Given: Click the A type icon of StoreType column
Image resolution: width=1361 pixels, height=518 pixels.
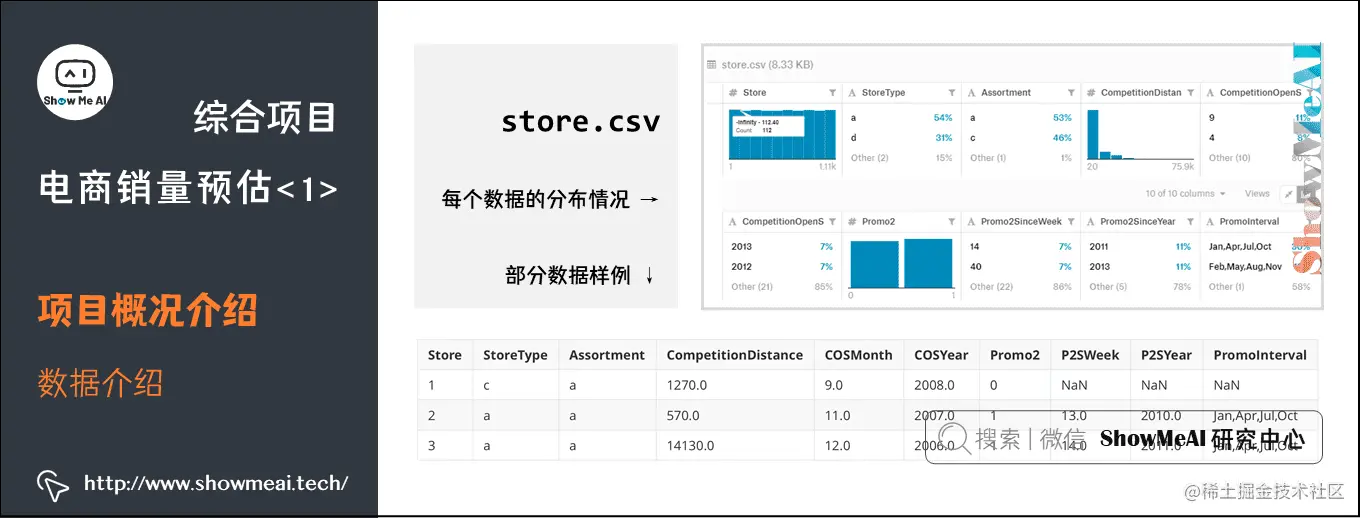Looking at the screenshot, I should click(x=852, y=93).
